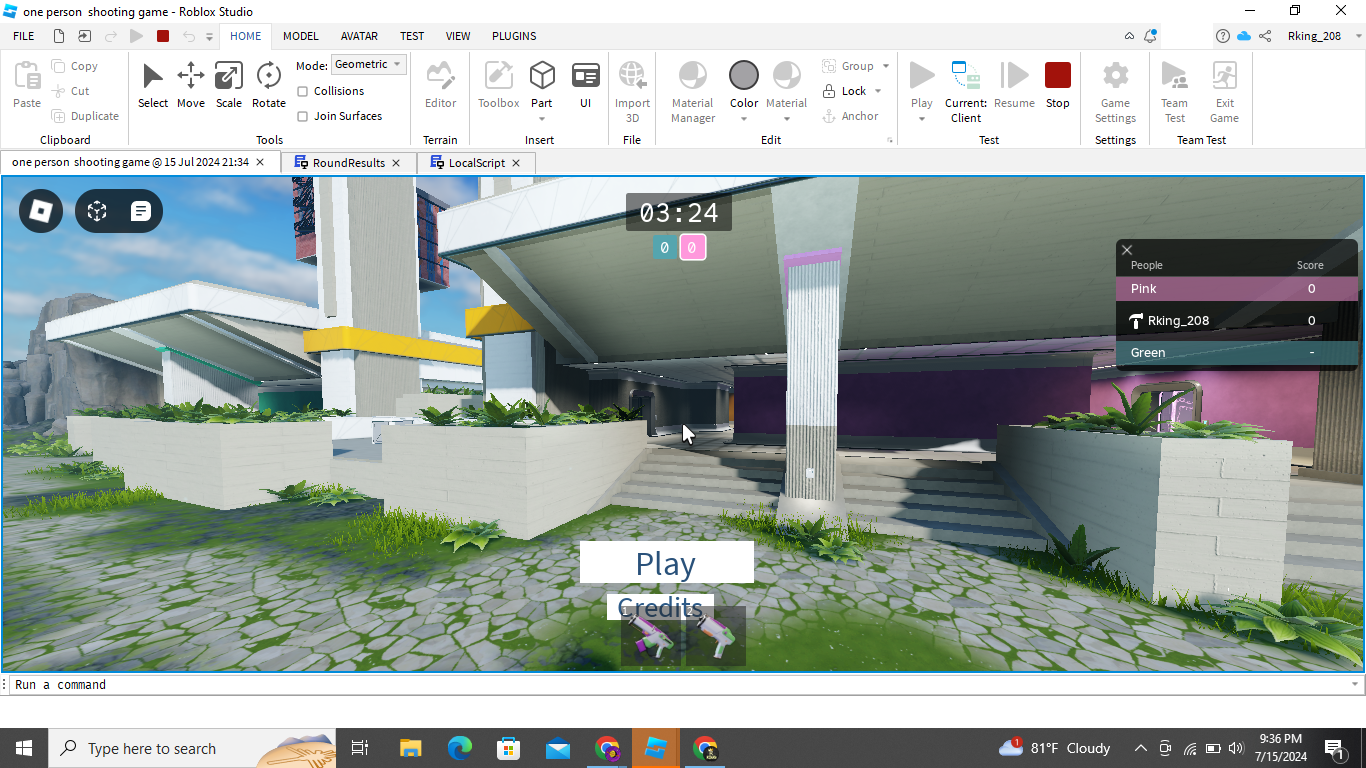Open File Explorer from taskbar

coord(410,748)
